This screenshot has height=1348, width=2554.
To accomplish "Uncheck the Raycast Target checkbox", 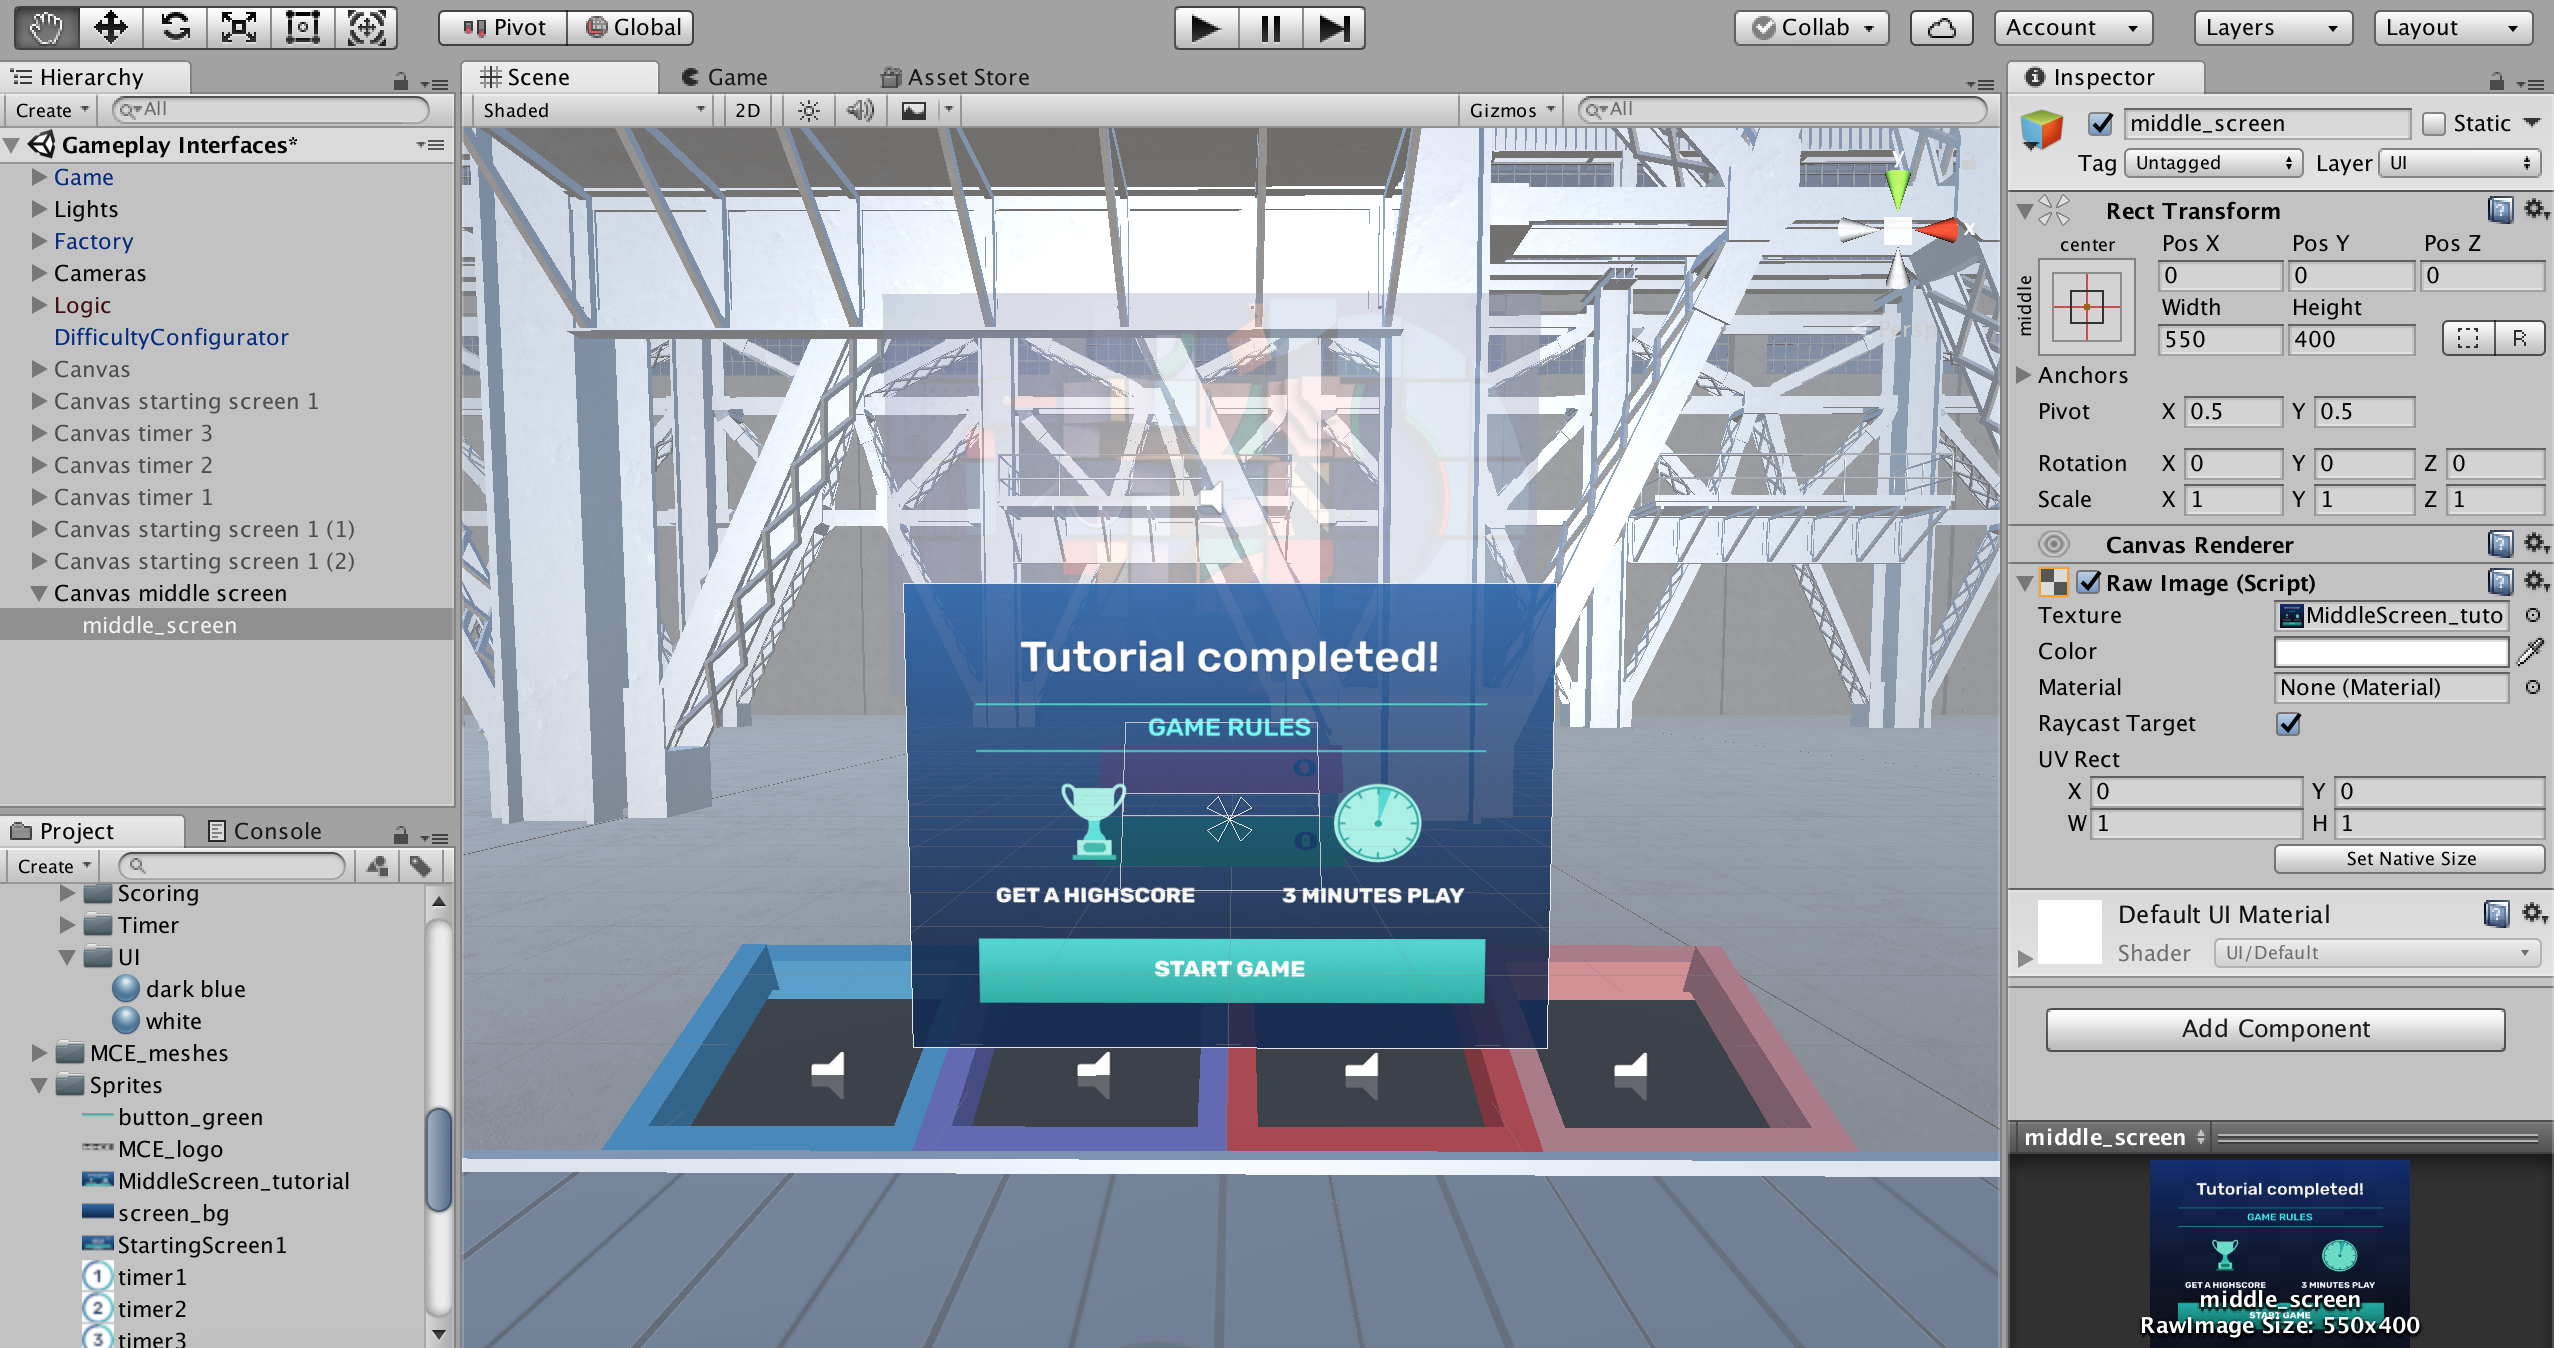I will click(x=2289, y=723).
